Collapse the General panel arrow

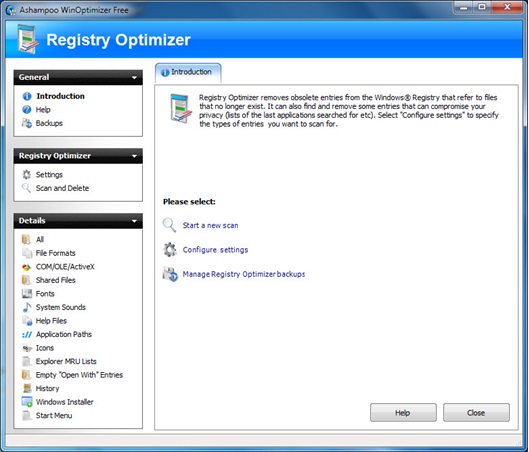(134, 78)
